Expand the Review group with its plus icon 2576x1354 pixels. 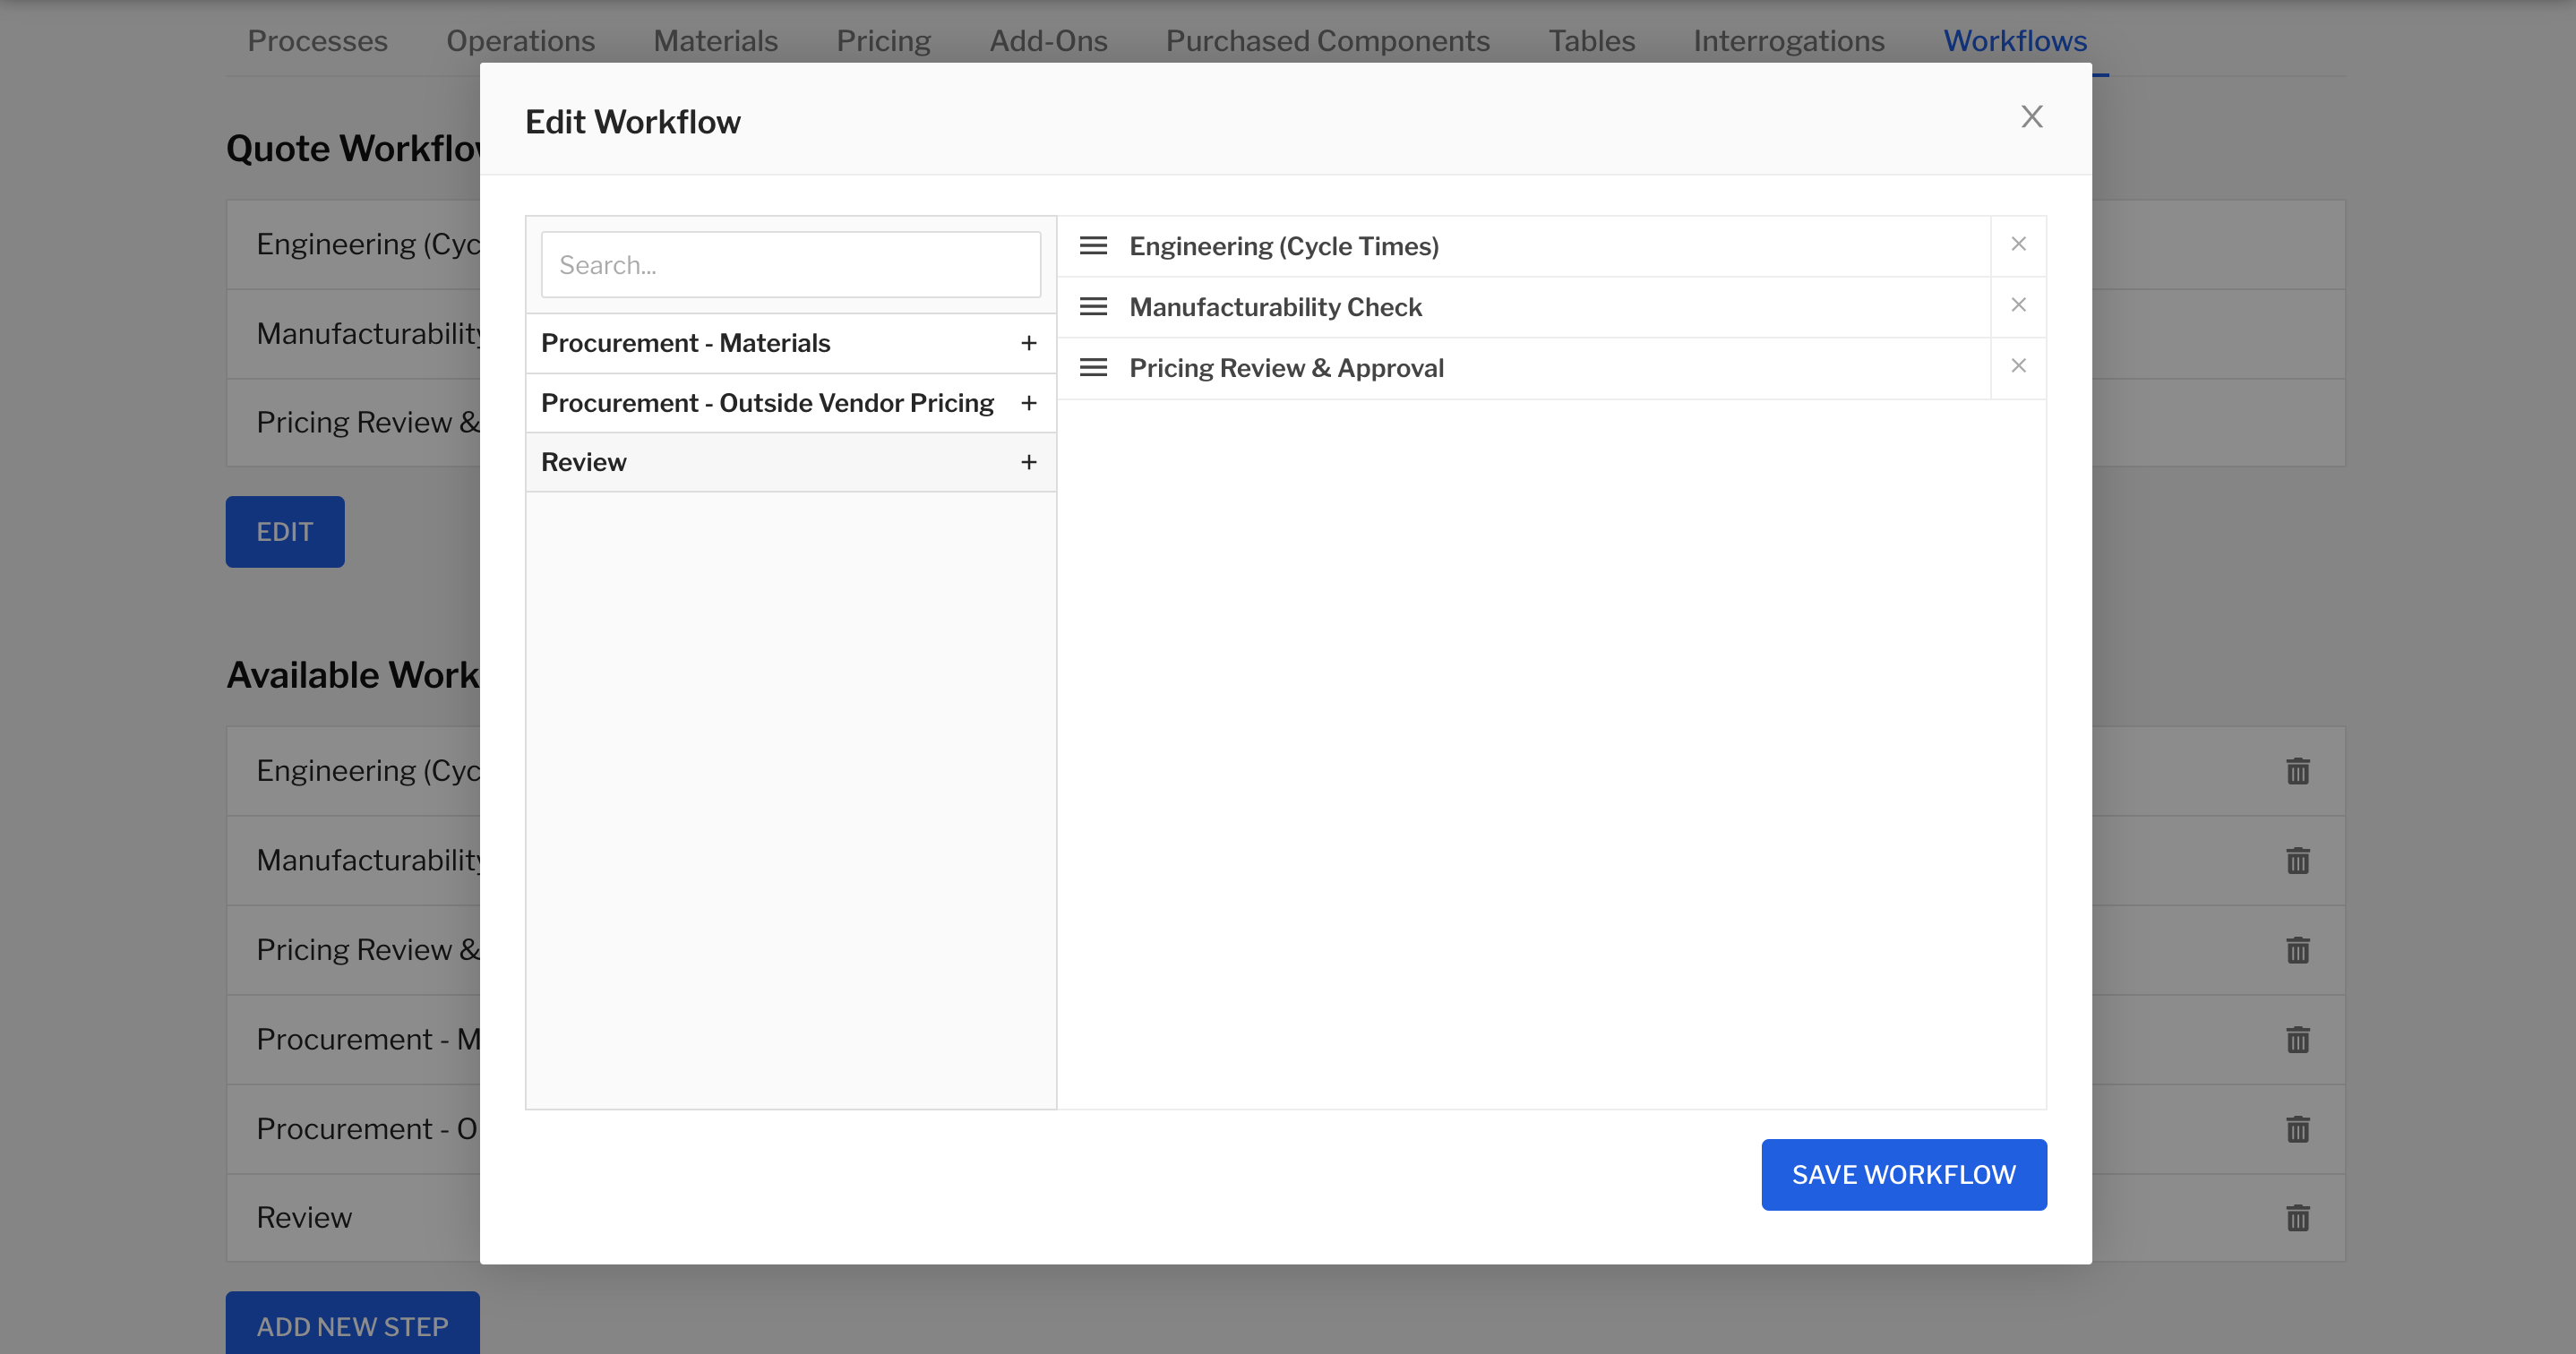point(1029,461)
